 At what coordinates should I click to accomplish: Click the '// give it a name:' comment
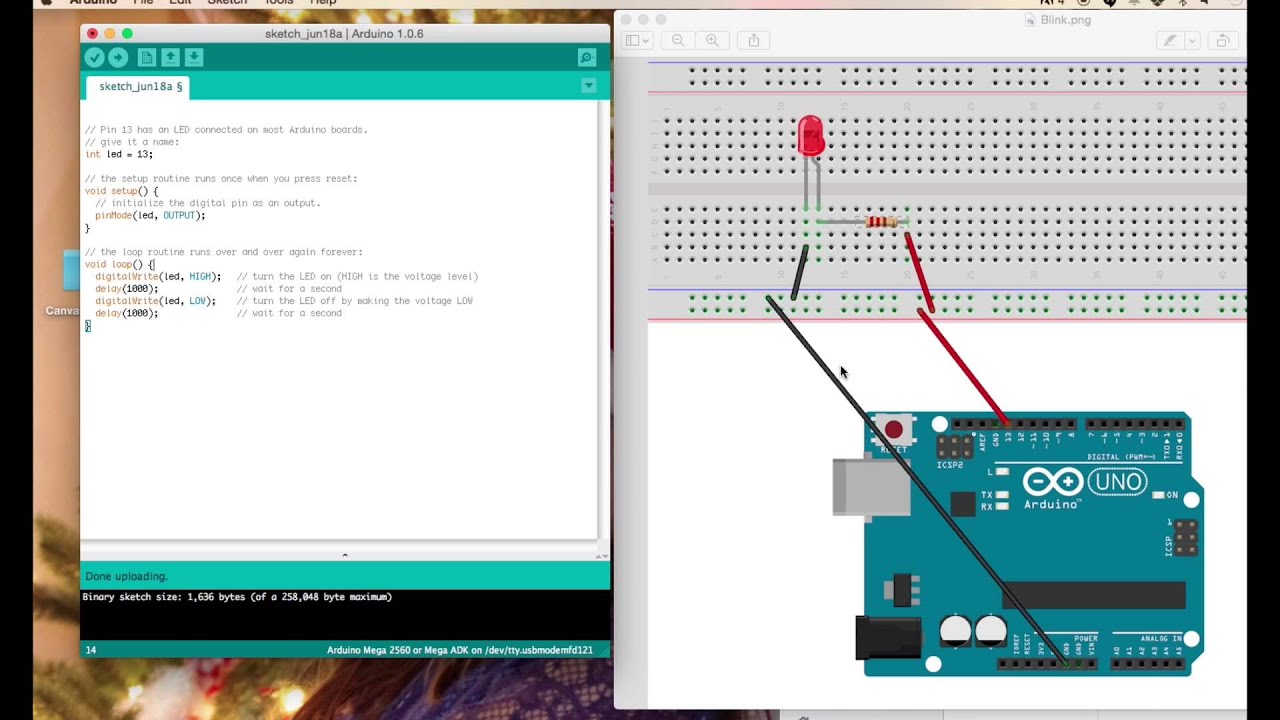coord(132,142)
